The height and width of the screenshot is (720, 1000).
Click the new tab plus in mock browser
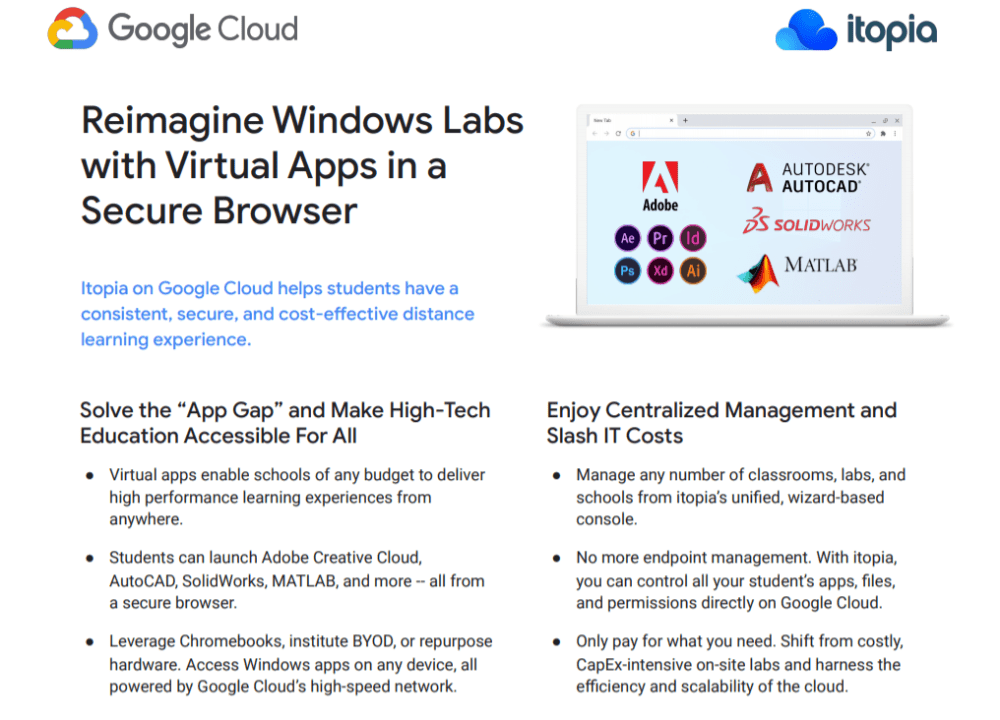686,121
